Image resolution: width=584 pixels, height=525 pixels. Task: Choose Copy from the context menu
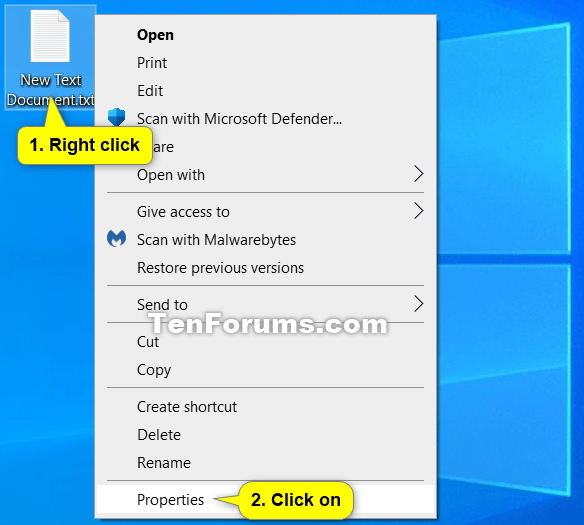[266, 370]
